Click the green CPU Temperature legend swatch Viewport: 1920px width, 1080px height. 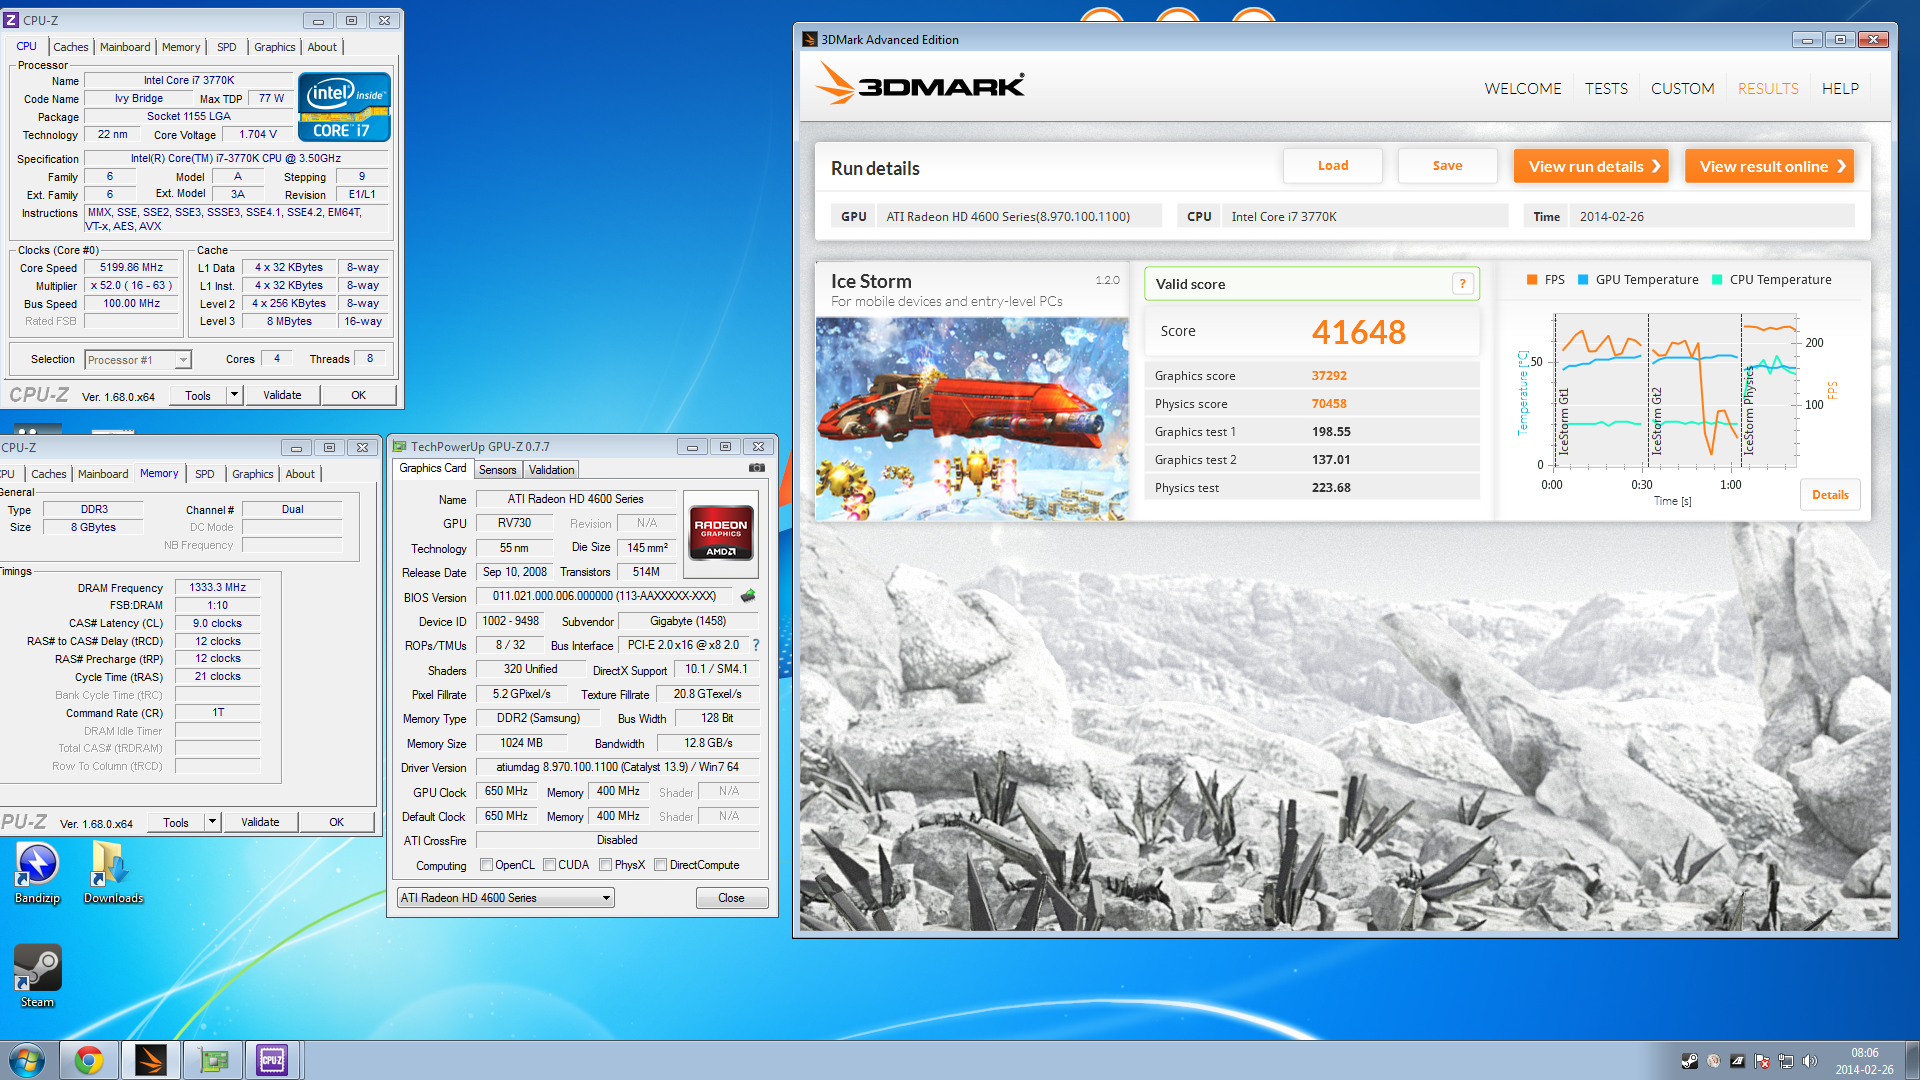pos(1717,280)
